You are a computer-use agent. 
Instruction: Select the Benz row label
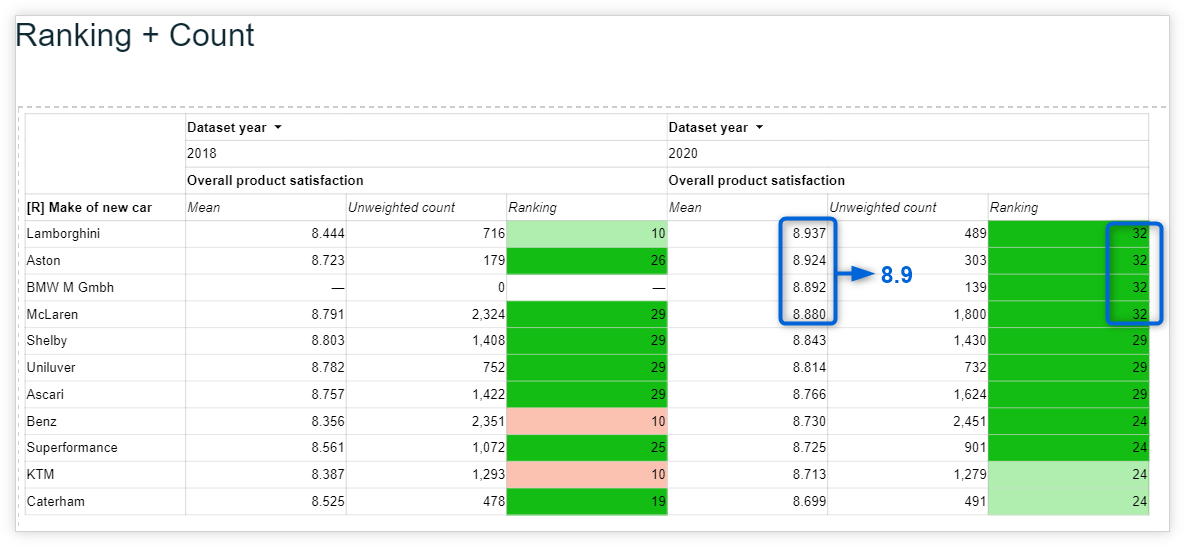[42, 422]
